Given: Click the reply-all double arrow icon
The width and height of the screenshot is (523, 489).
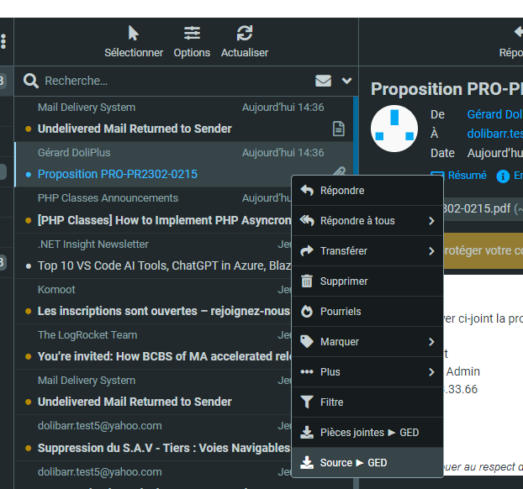Looking at the screenshot, I should coord(307,220).
